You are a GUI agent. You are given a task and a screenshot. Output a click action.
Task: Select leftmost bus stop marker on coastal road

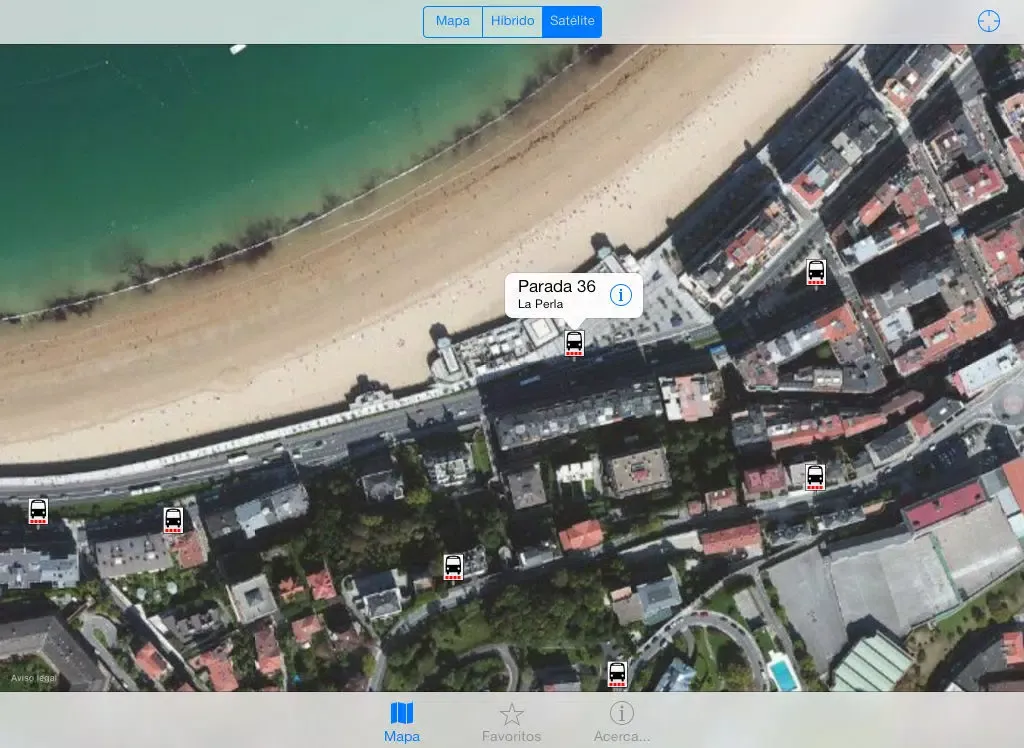coord(38,511)
